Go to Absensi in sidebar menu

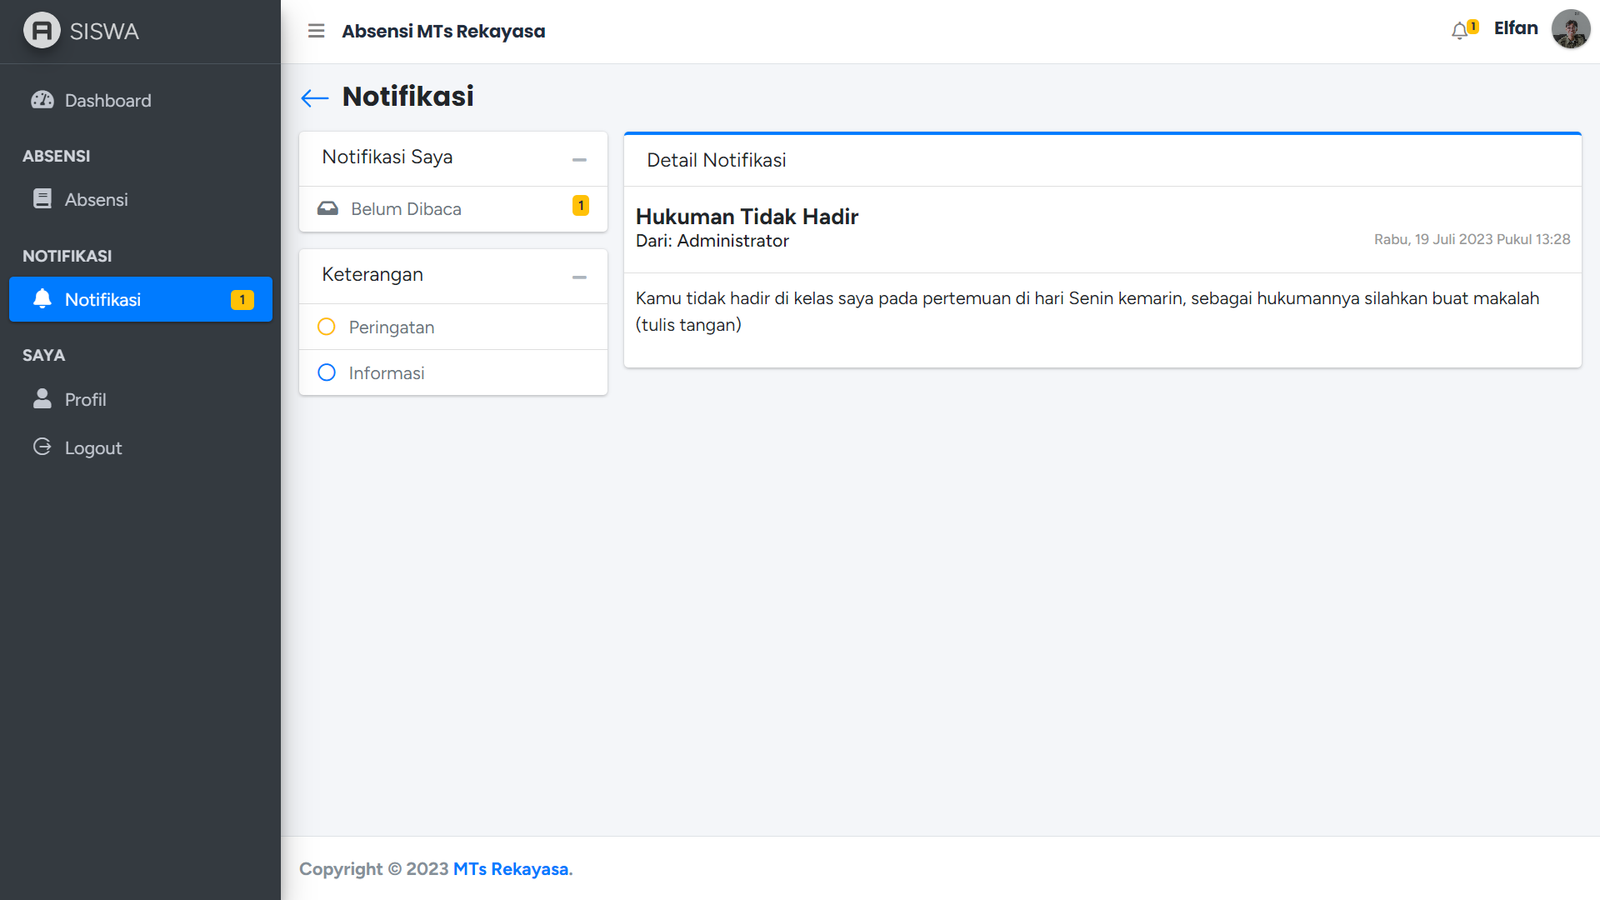96,200
